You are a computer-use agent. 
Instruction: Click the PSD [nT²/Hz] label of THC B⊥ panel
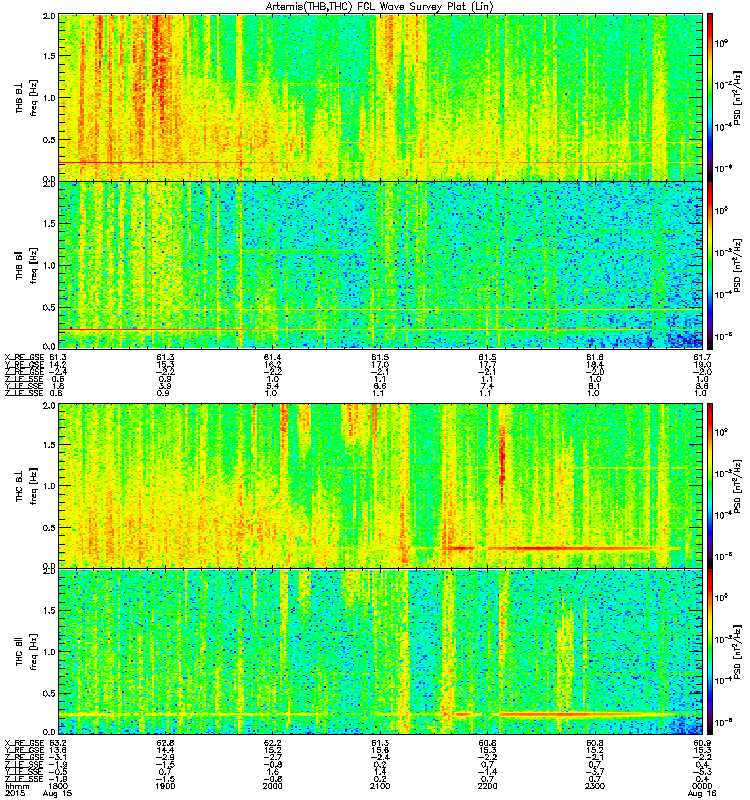pos(737,485)
